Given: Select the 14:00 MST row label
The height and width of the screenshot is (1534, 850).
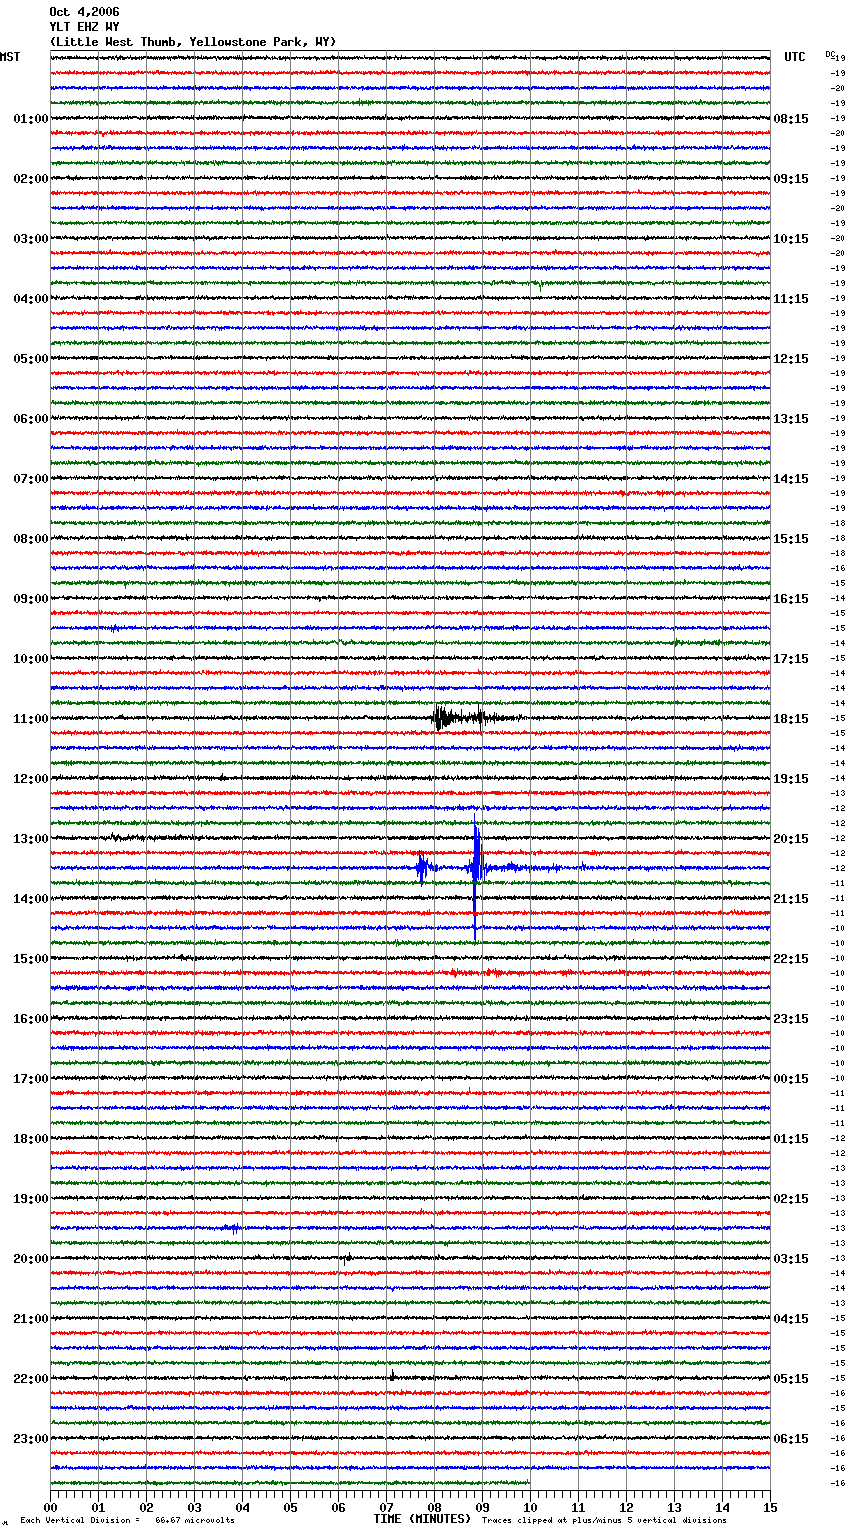Looking at the screenshot, I should tap(30, 899).
